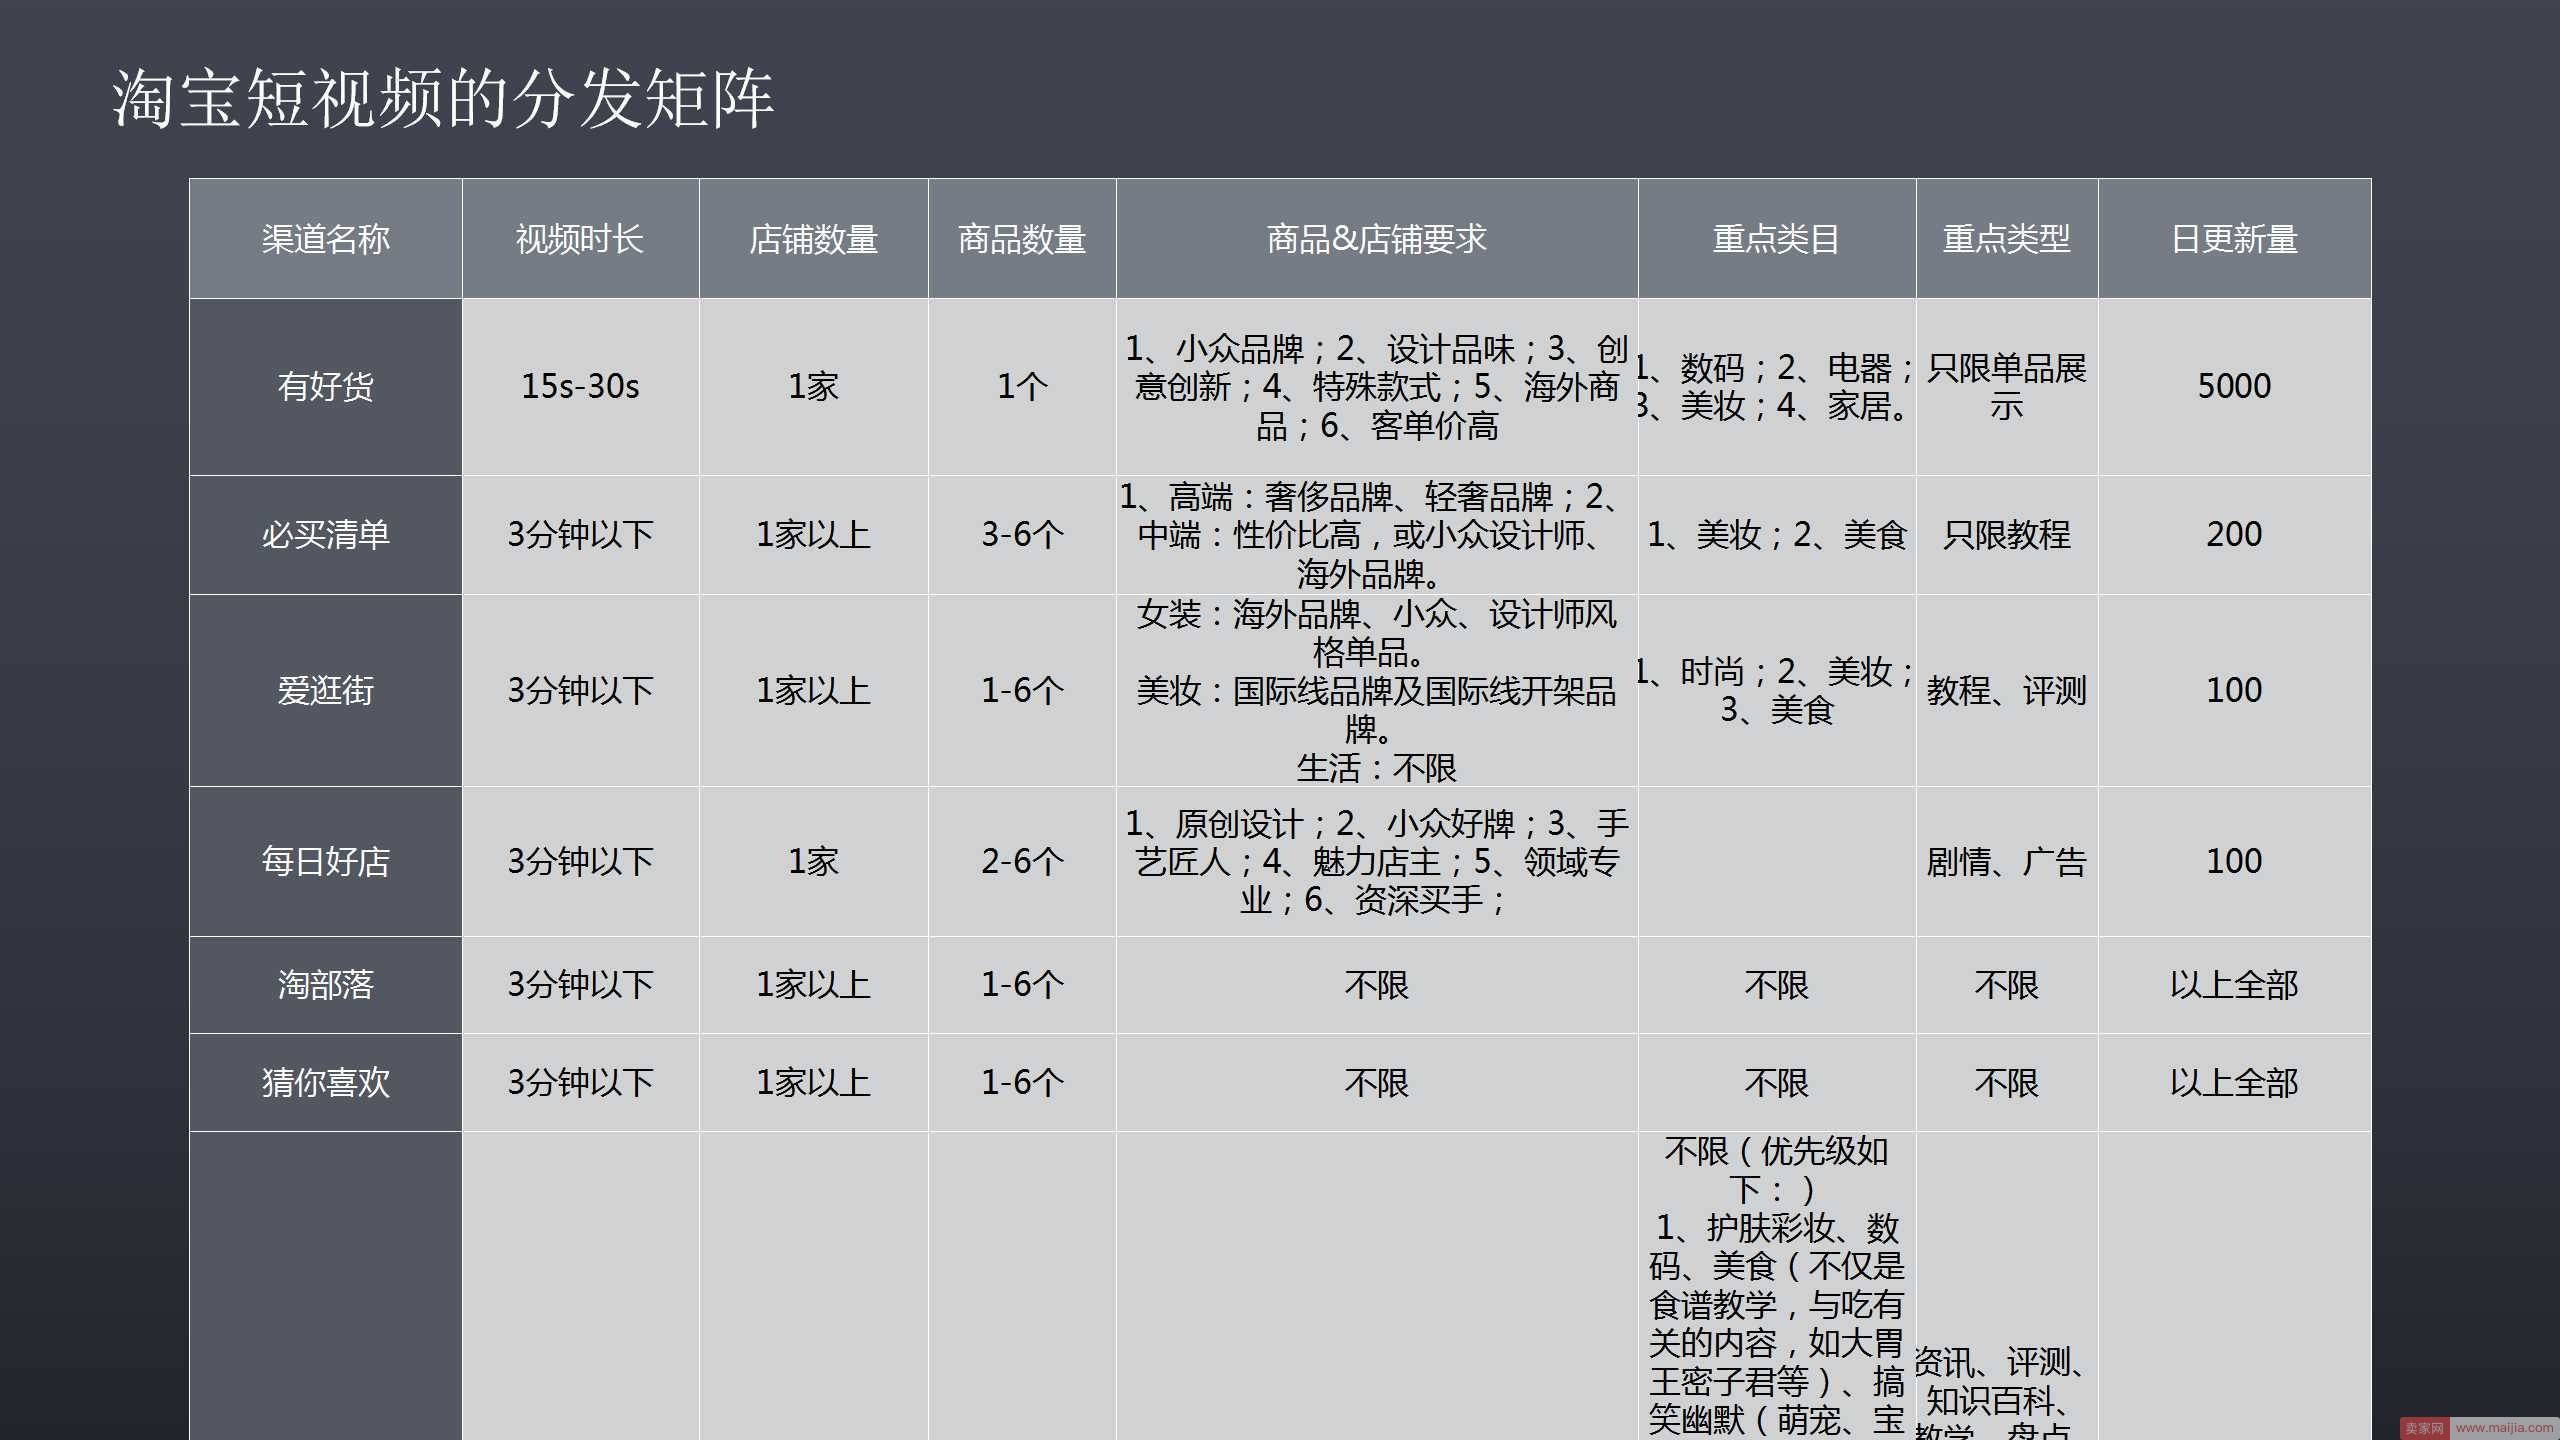
Task: Click 3分钟以下 in the 爱逛街 row
Action: 580,690
